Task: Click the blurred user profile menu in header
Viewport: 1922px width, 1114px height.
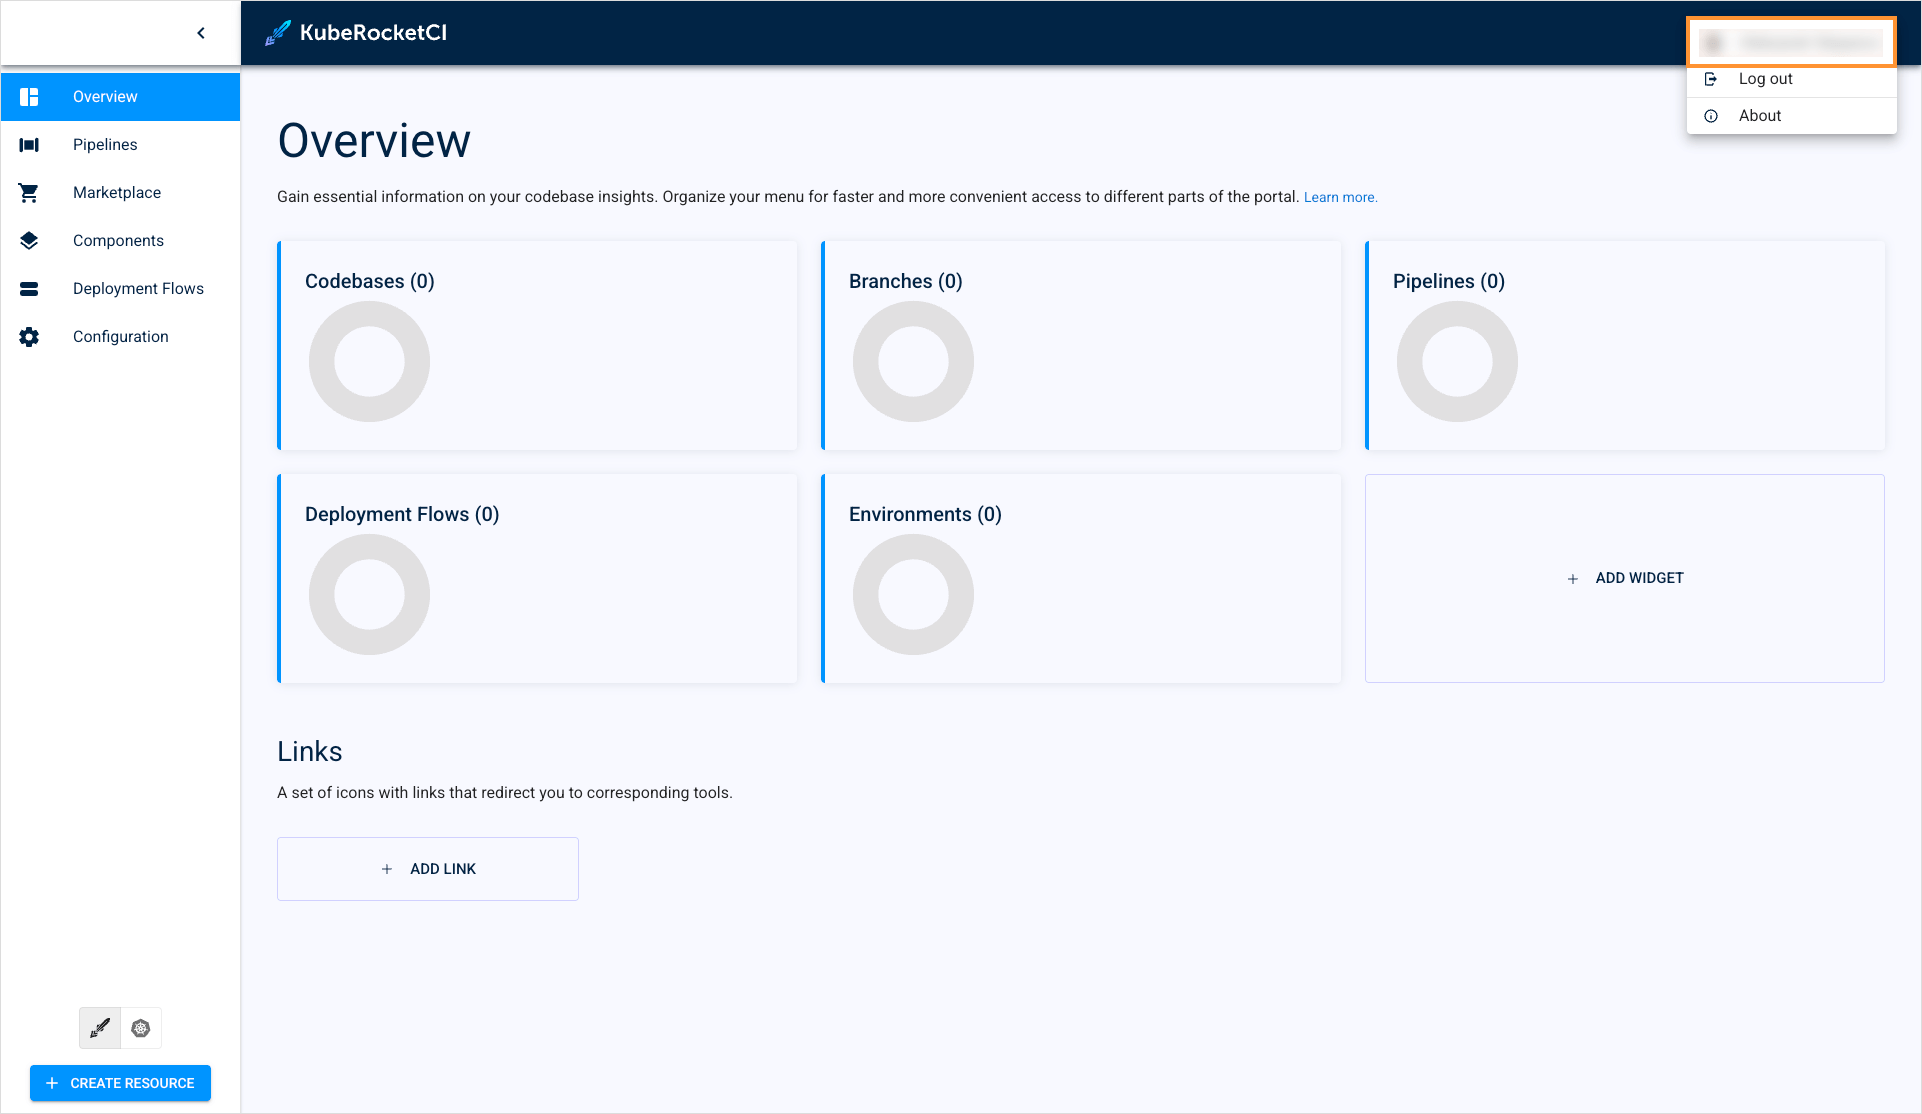Action: [x=1791, y=43]
